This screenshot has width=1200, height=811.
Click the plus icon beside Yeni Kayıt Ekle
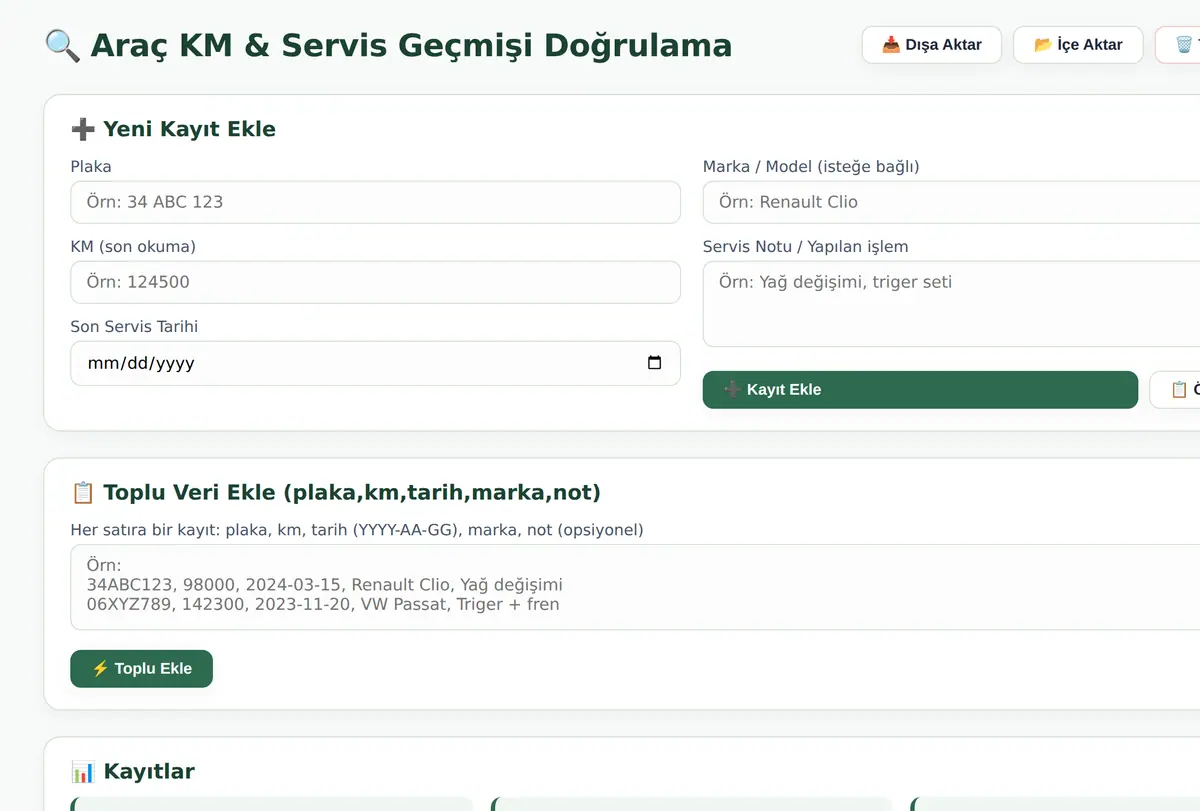pyautogui.click(x=83, y=129)
